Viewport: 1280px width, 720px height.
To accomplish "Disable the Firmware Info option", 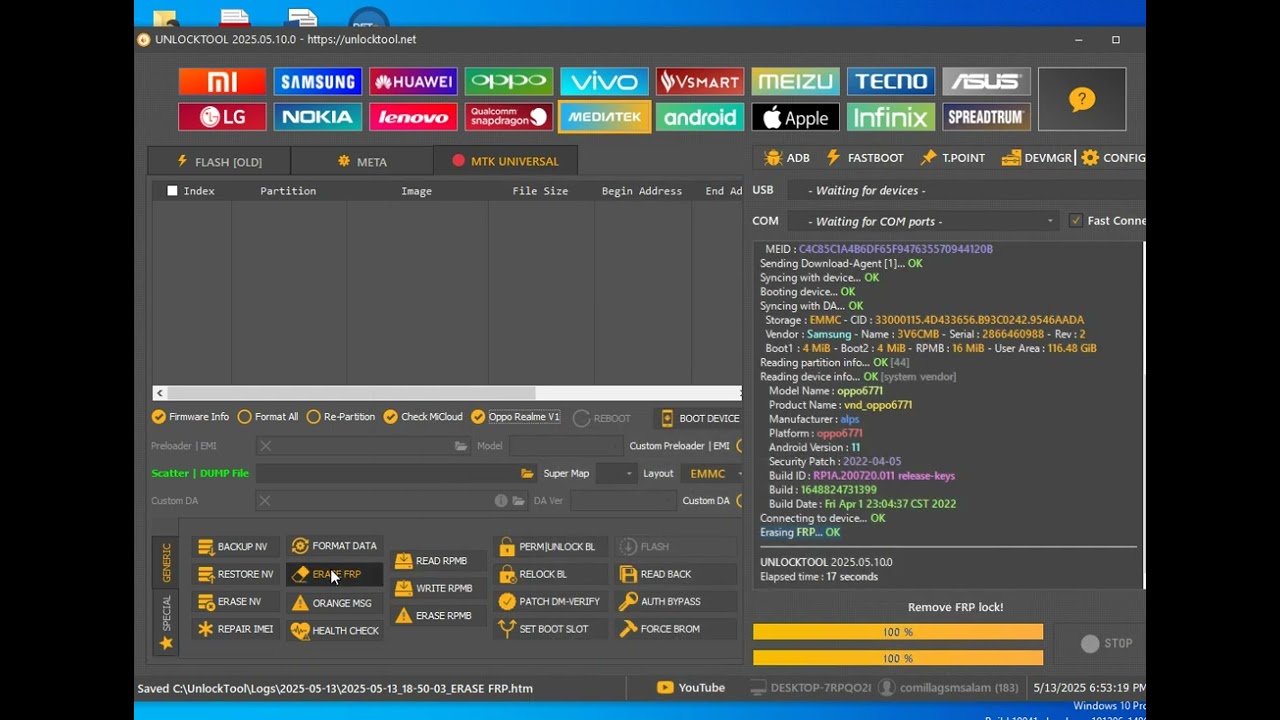I will (190, 417).
